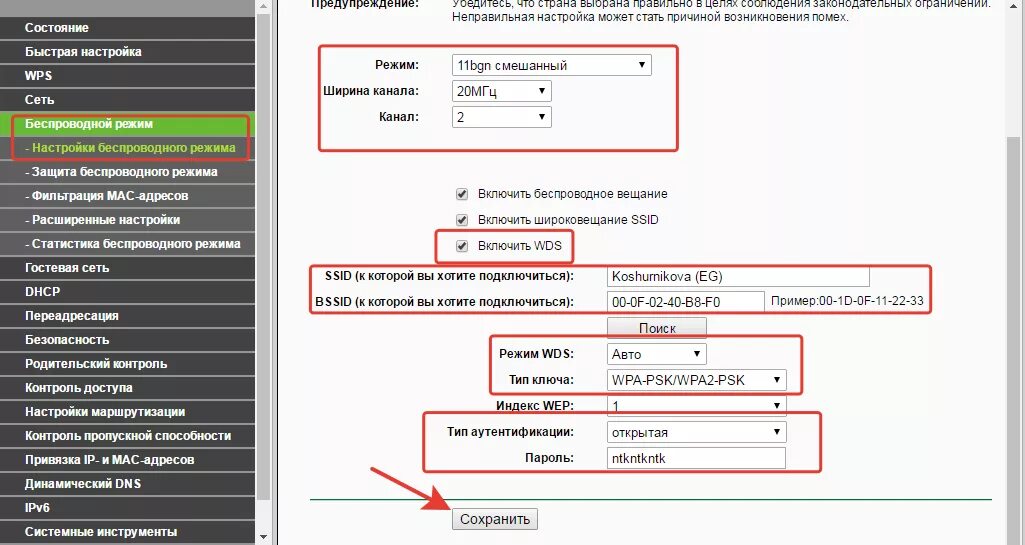Open Контроль пропускной способности in sidebar

pyautogui.click(x=127, y=436)
